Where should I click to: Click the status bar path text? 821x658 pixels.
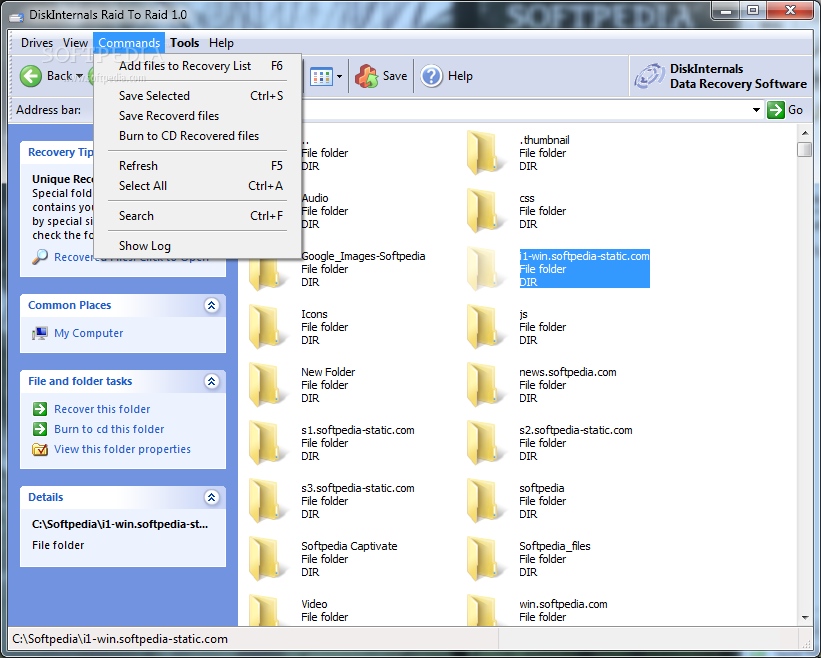pyautogui.click(x=120, y=639)
